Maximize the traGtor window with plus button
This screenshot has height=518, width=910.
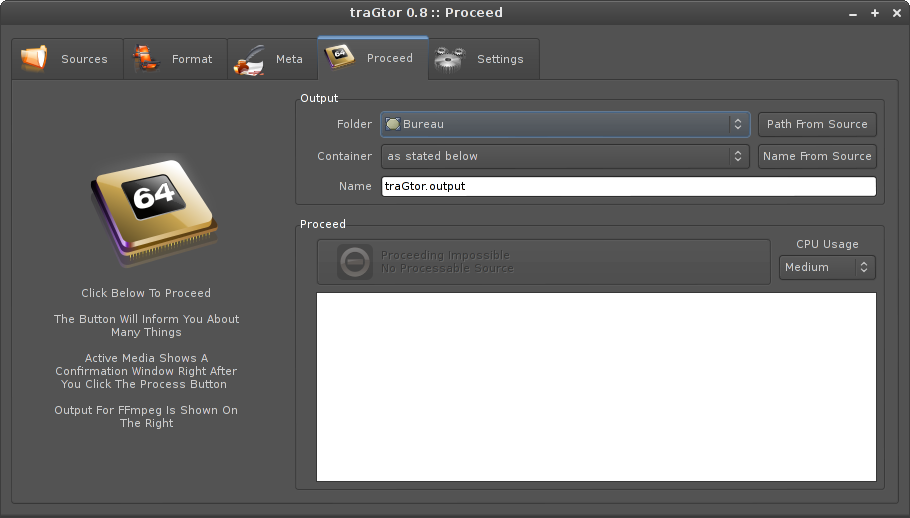(x=875, y=13)
